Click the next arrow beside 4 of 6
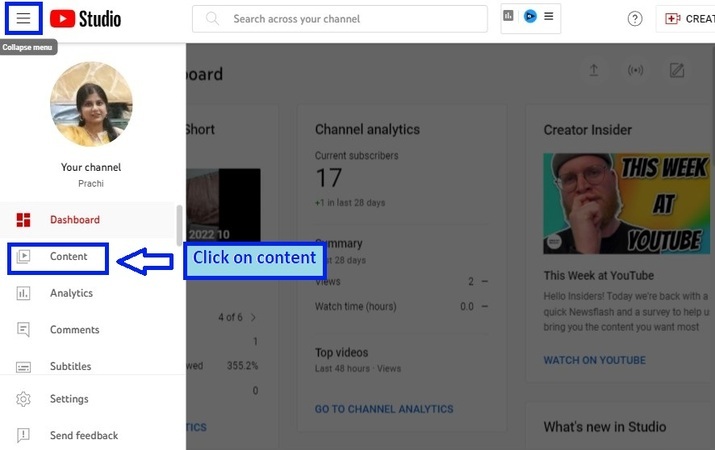 tap(254, 317)
